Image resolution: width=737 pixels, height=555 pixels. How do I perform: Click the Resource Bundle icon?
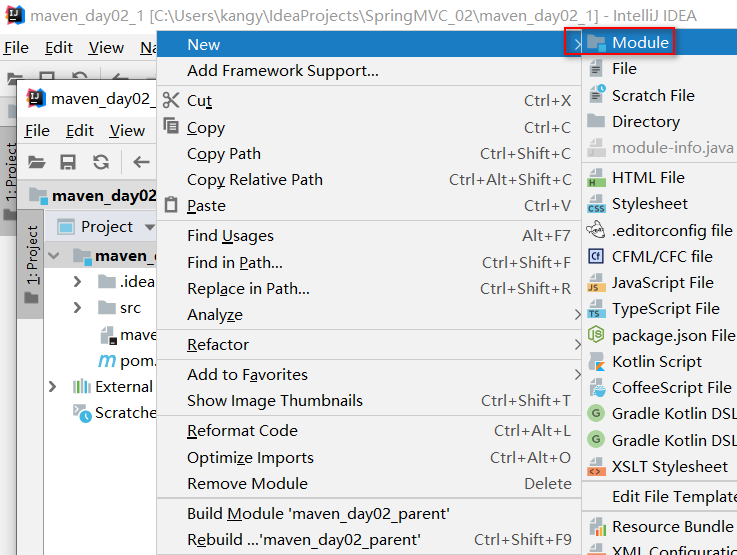pyautogui.click(x=597, y=527)
